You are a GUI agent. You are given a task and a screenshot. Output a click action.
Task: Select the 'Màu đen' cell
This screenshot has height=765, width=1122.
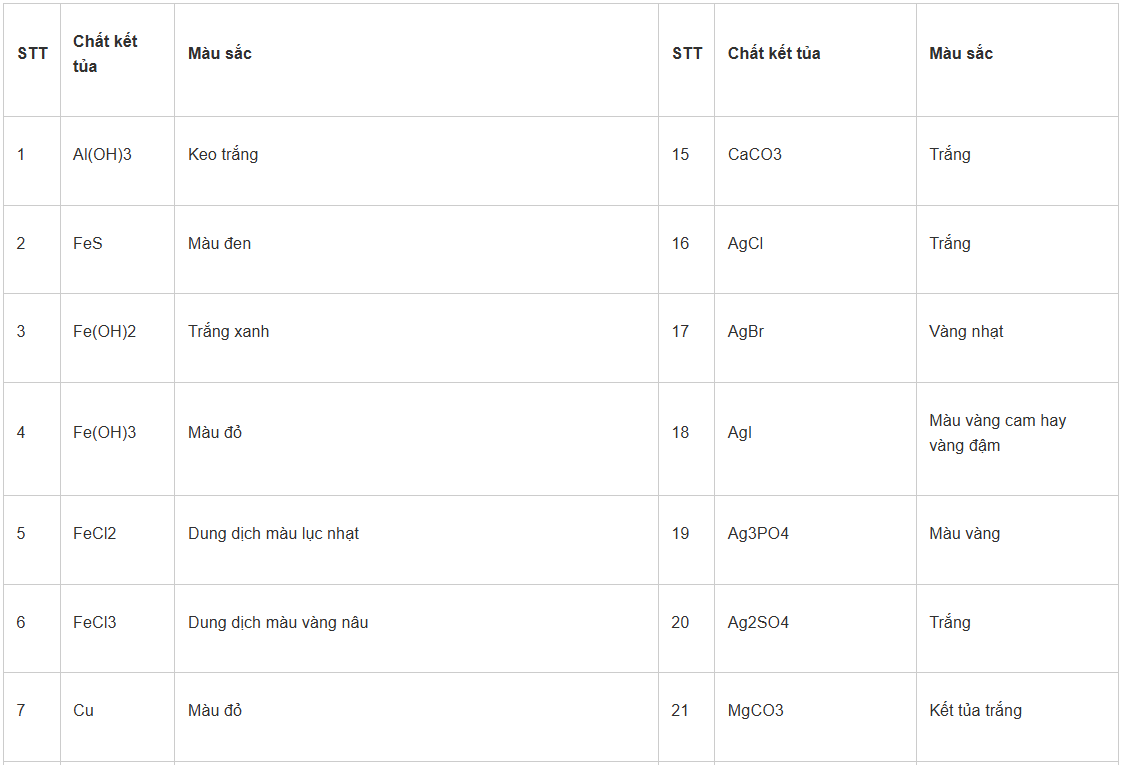(x=220, y=244)
